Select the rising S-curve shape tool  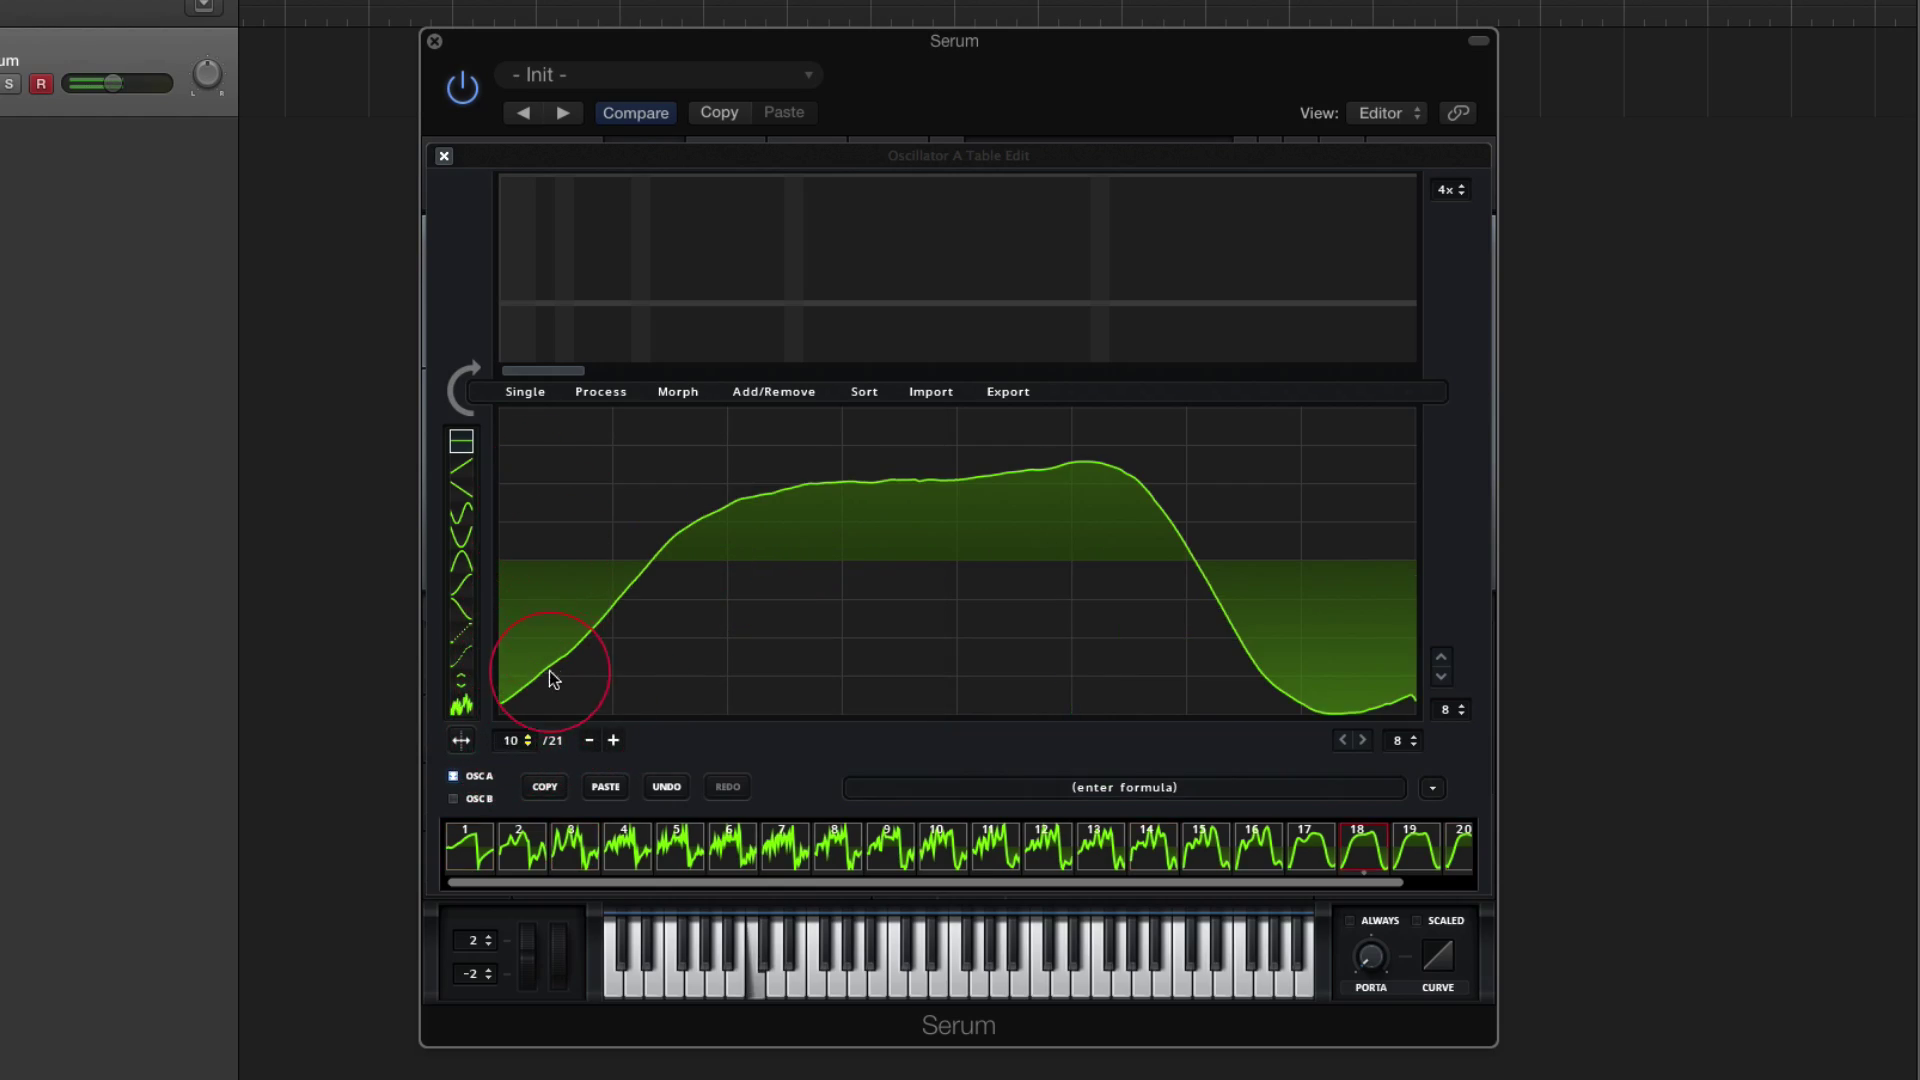(461, 586)
